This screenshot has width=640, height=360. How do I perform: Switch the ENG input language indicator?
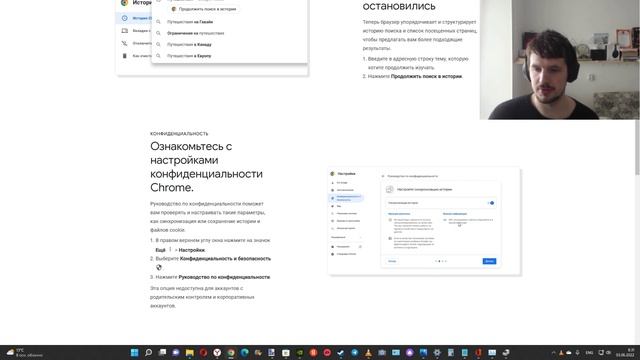(589, 353)
